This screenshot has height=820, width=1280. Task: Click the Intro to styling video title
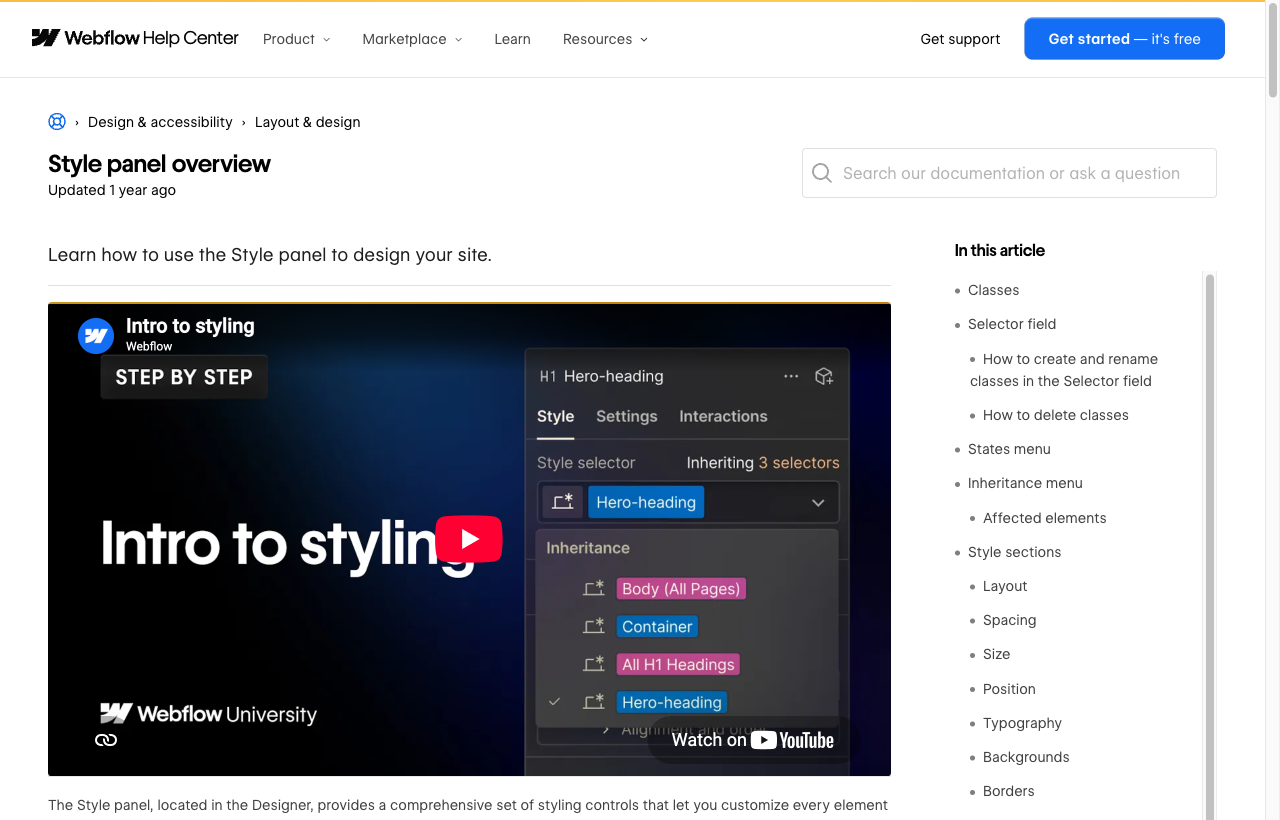tap(190, 326)
